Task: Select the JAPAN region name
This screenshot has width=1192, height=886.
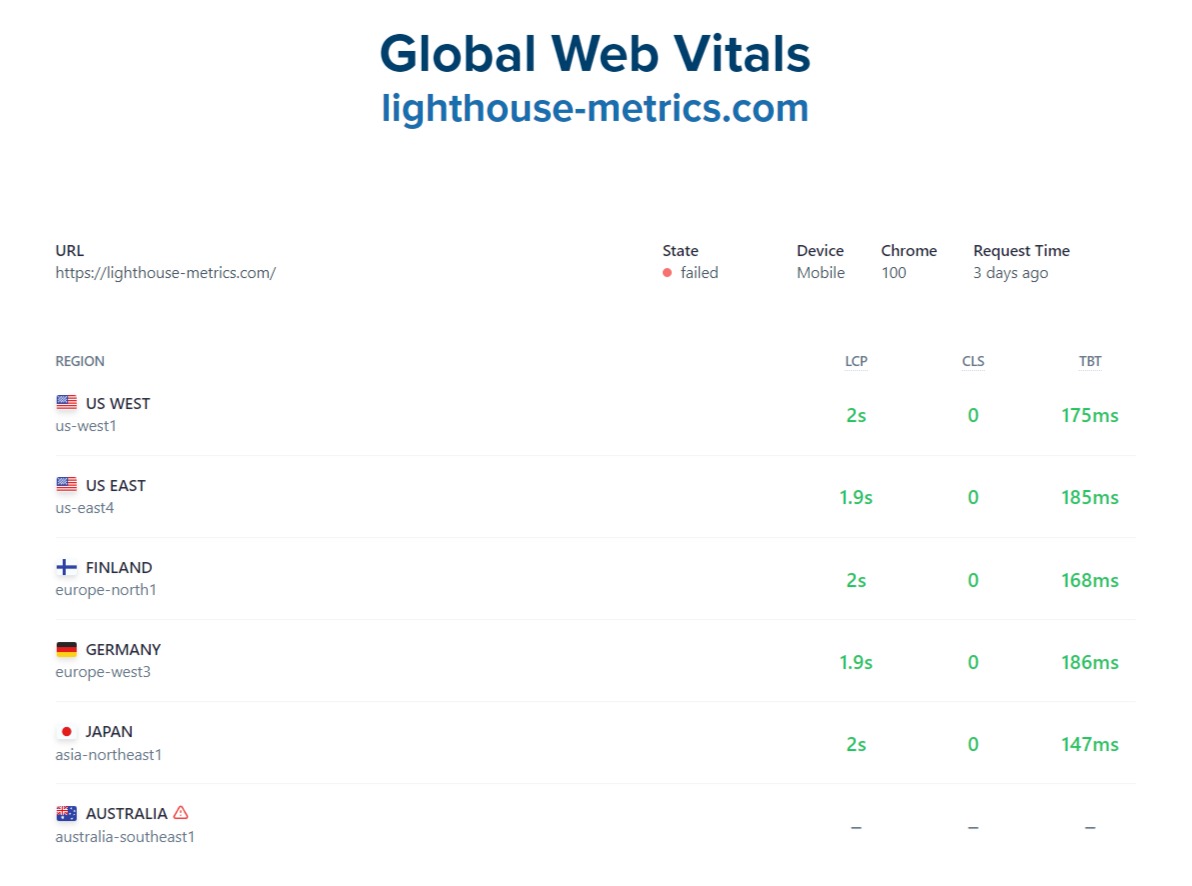Action: (109, 732)
